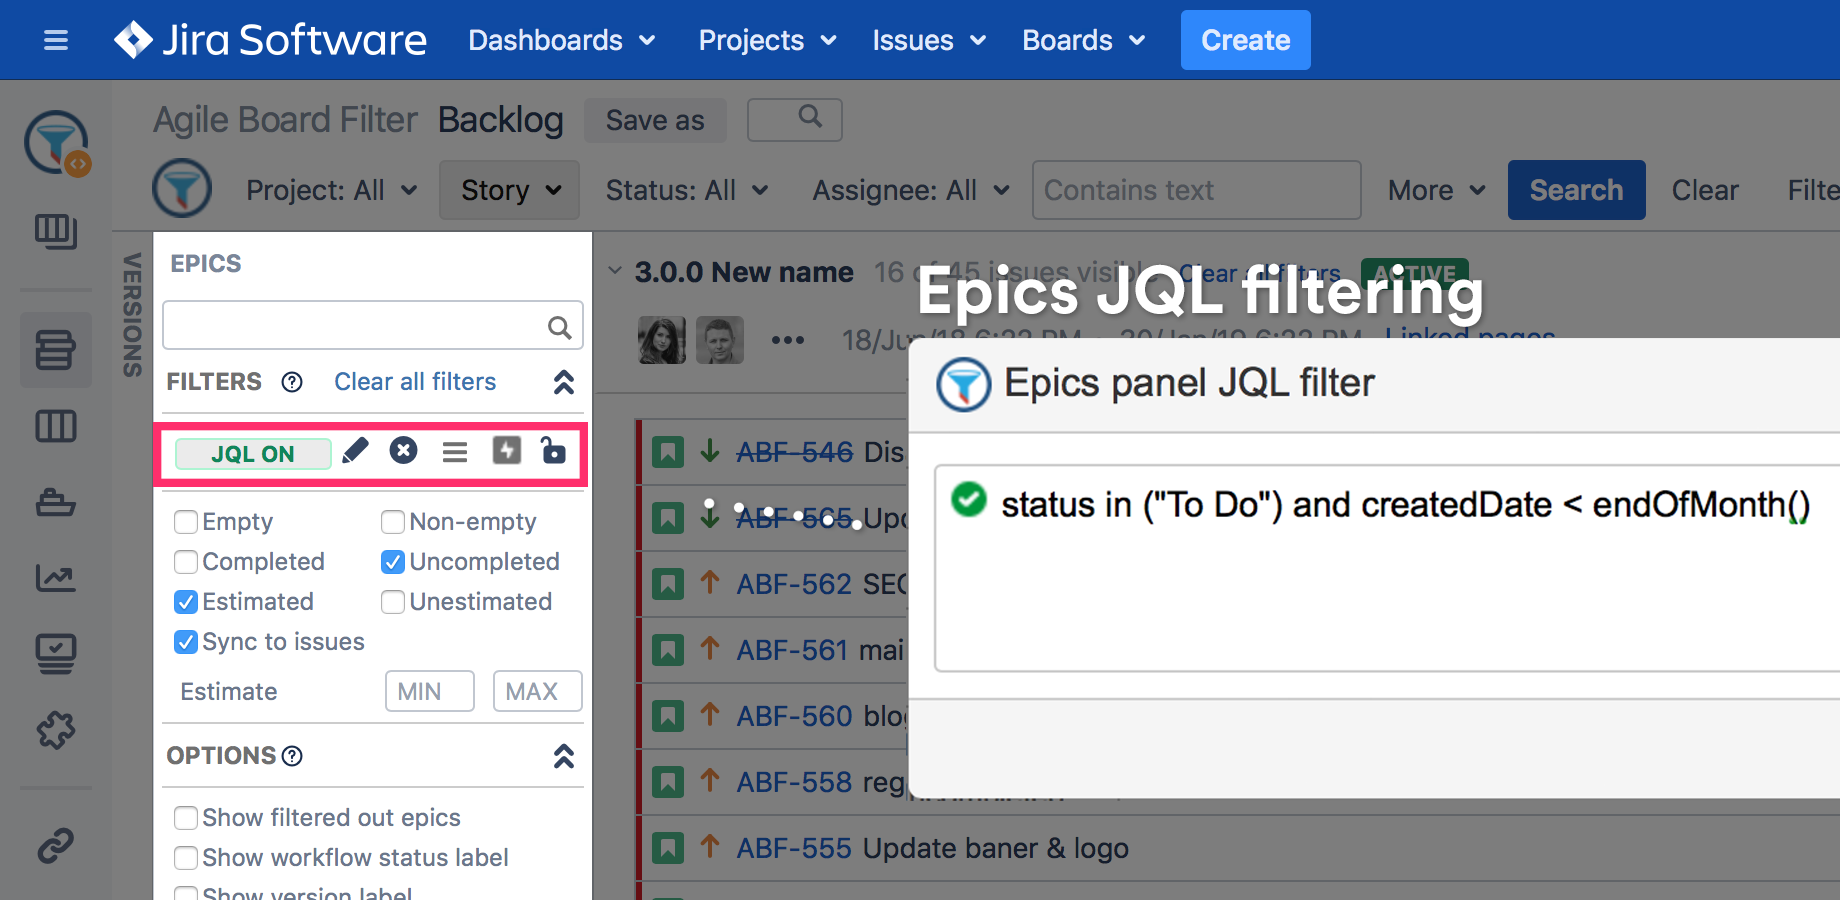The height and width of the screenshot is (900, 1840).
Task: Expand the More filters dropdown
Action: tap(1434, 190)
